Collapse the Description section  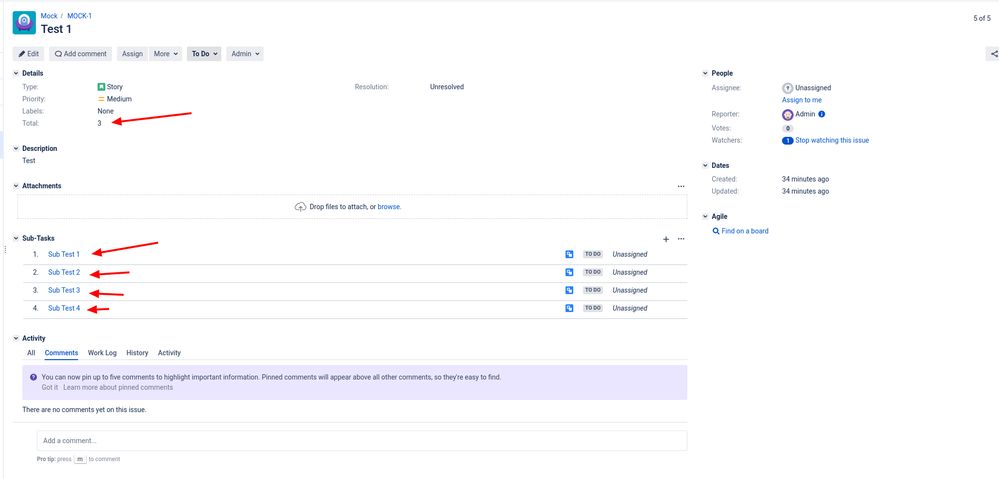click(x=17, y=148)
